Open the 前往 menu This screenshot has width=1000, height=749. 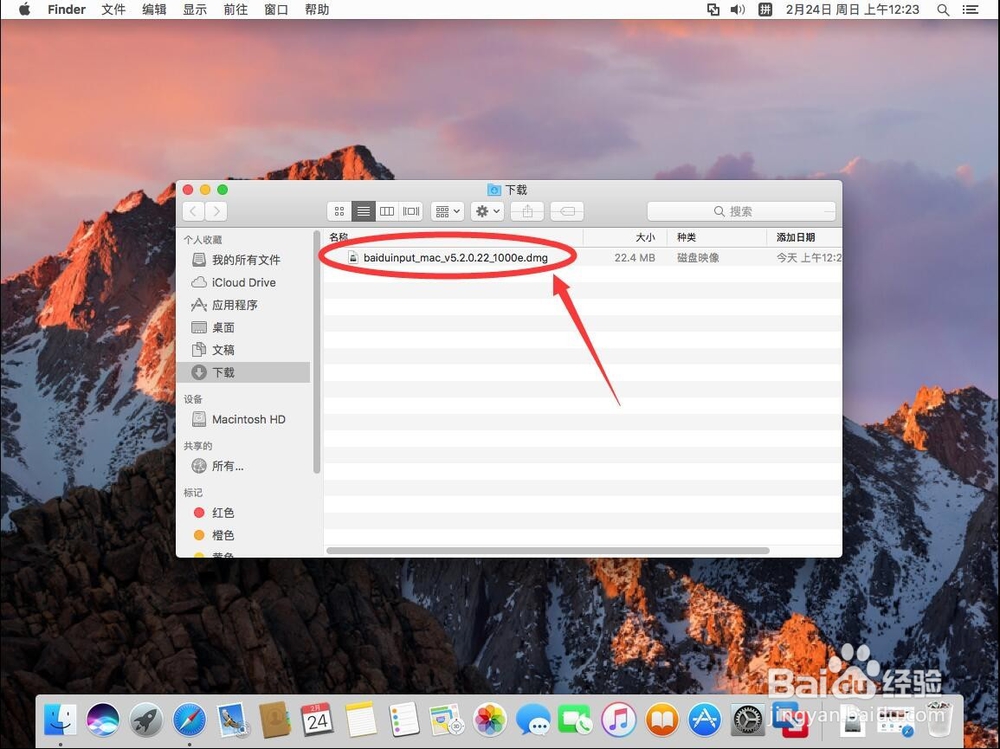[x=235, y=9]
